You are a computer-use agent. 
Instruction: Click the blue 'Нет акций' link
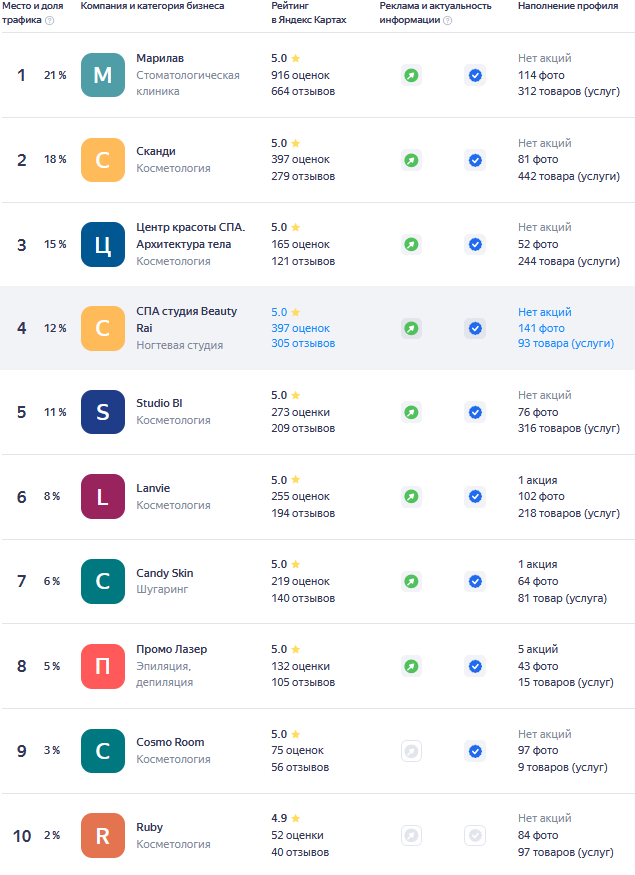(x=544, y=312)
